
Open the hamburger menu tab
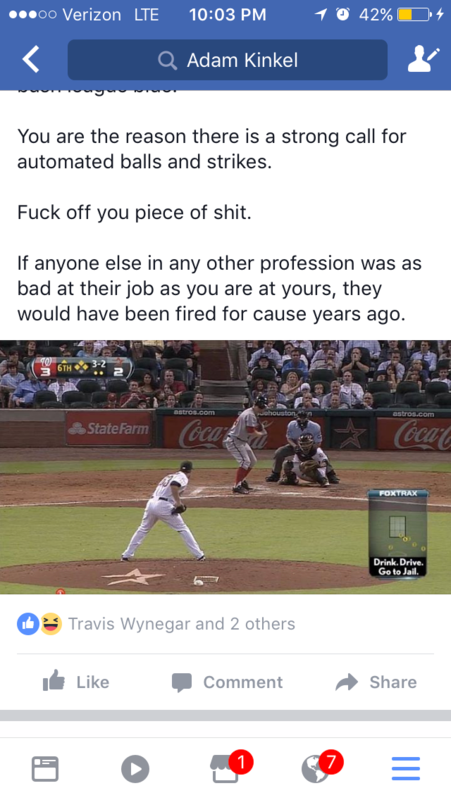click(406, 769)
